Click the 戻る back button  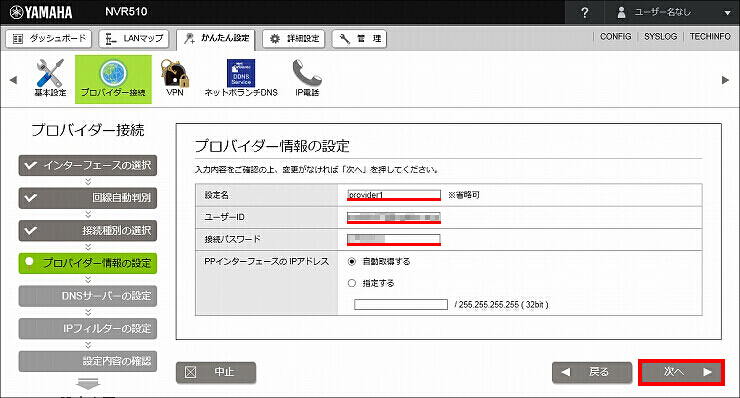(x=592, y=372)
